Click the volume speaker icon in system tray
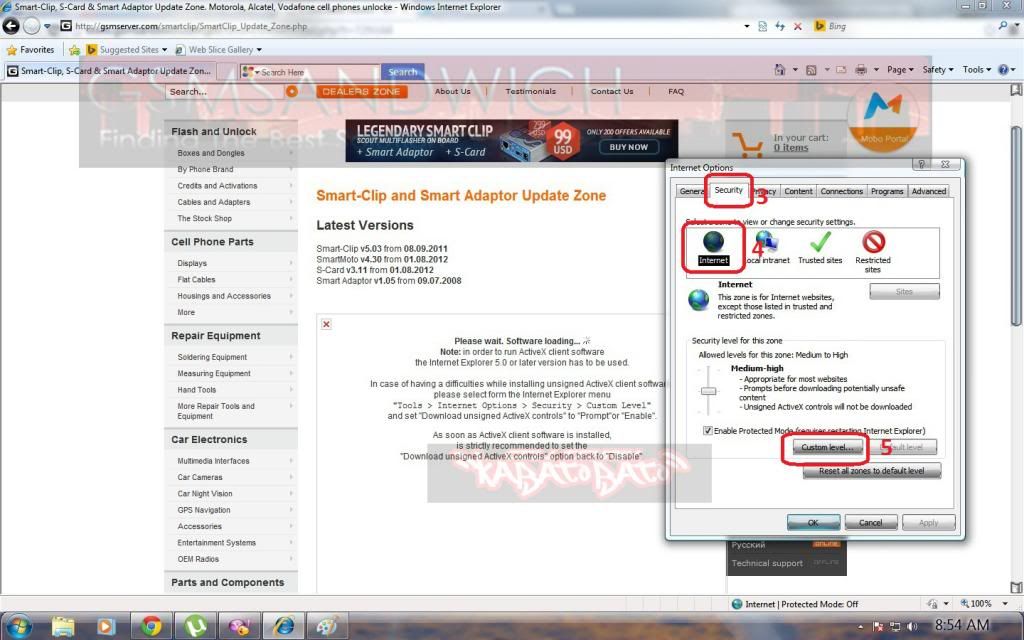 pyautogui.click(x=912, y=626)
